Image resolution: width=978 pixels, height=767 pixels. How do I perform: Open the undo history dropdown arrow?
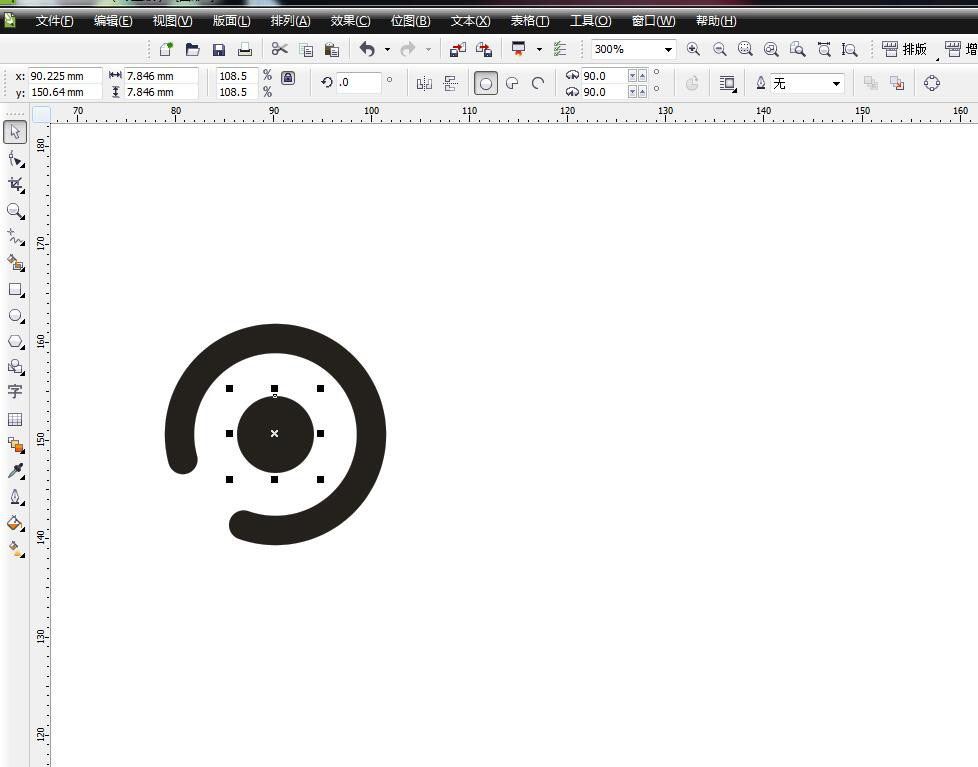387,50
